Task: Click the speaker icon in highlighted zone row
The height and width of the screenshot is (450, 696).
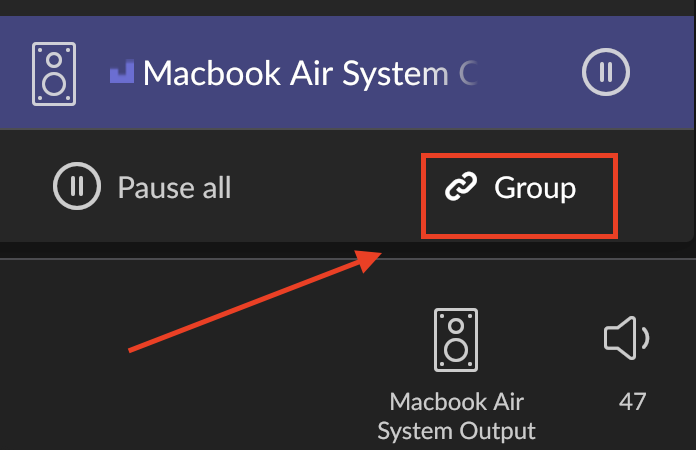Action: [54, 74]
